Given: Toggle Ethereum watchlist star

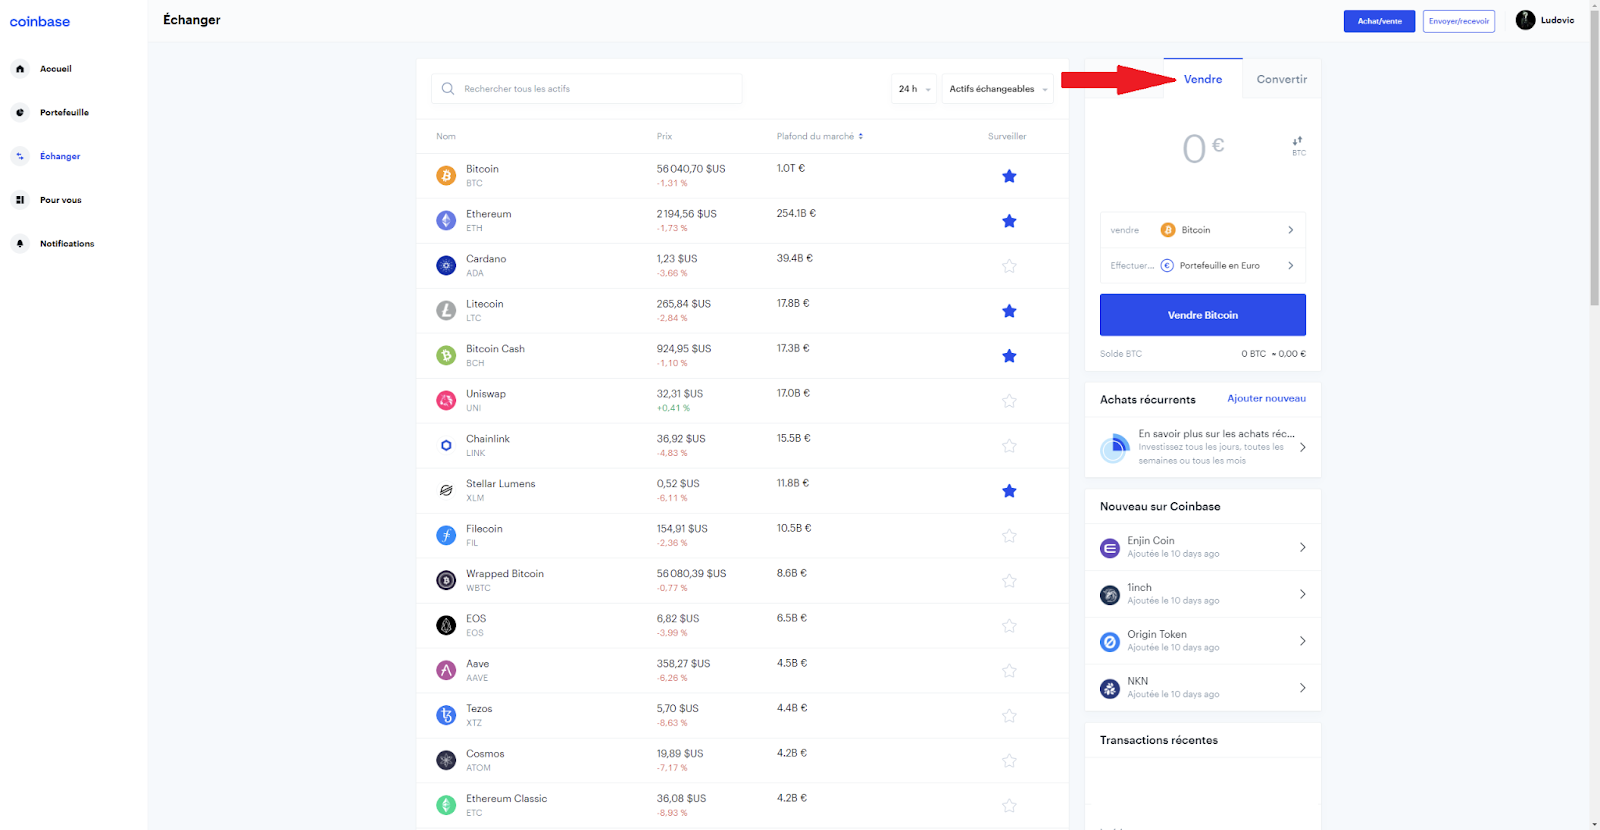Looking at the screenshot, I should click(x=1009, y=221).
